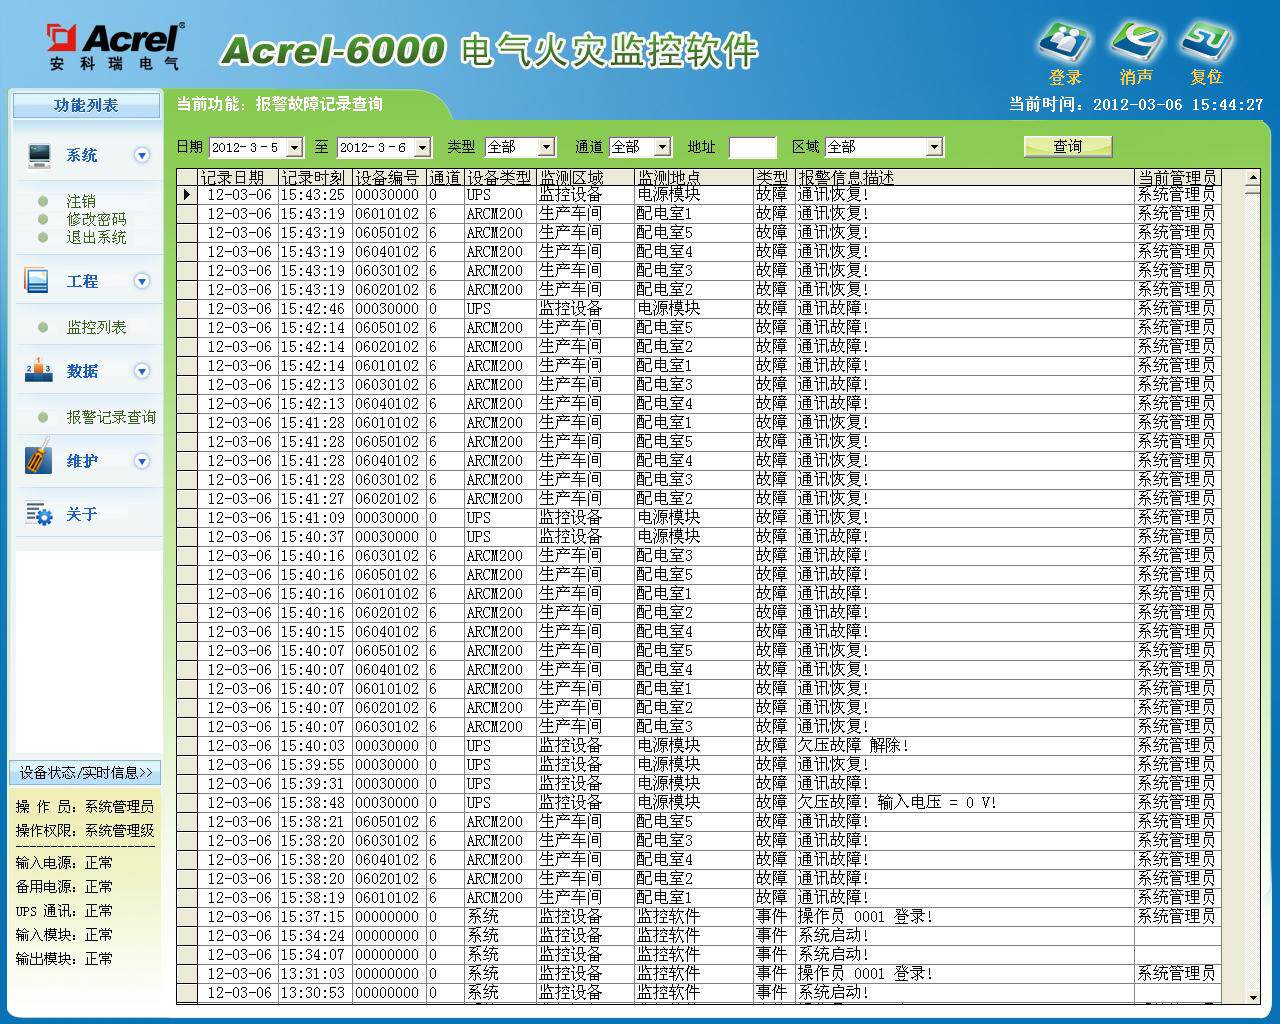This screenshot has width=1280, height=1024.
Task: Open the 监控列表 monitoring list
Action: pos(96,327)
